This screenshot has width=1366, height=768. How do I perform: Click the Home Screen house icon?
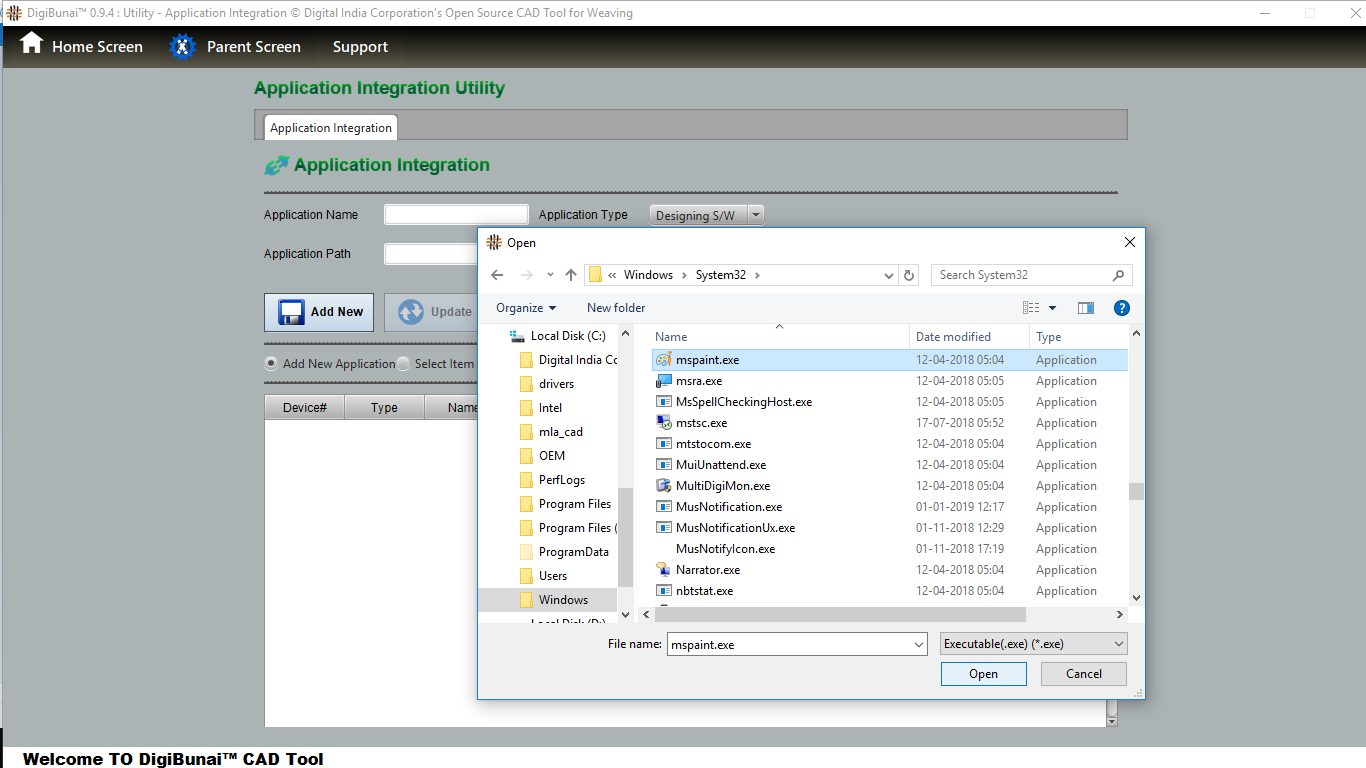[32, 44]
